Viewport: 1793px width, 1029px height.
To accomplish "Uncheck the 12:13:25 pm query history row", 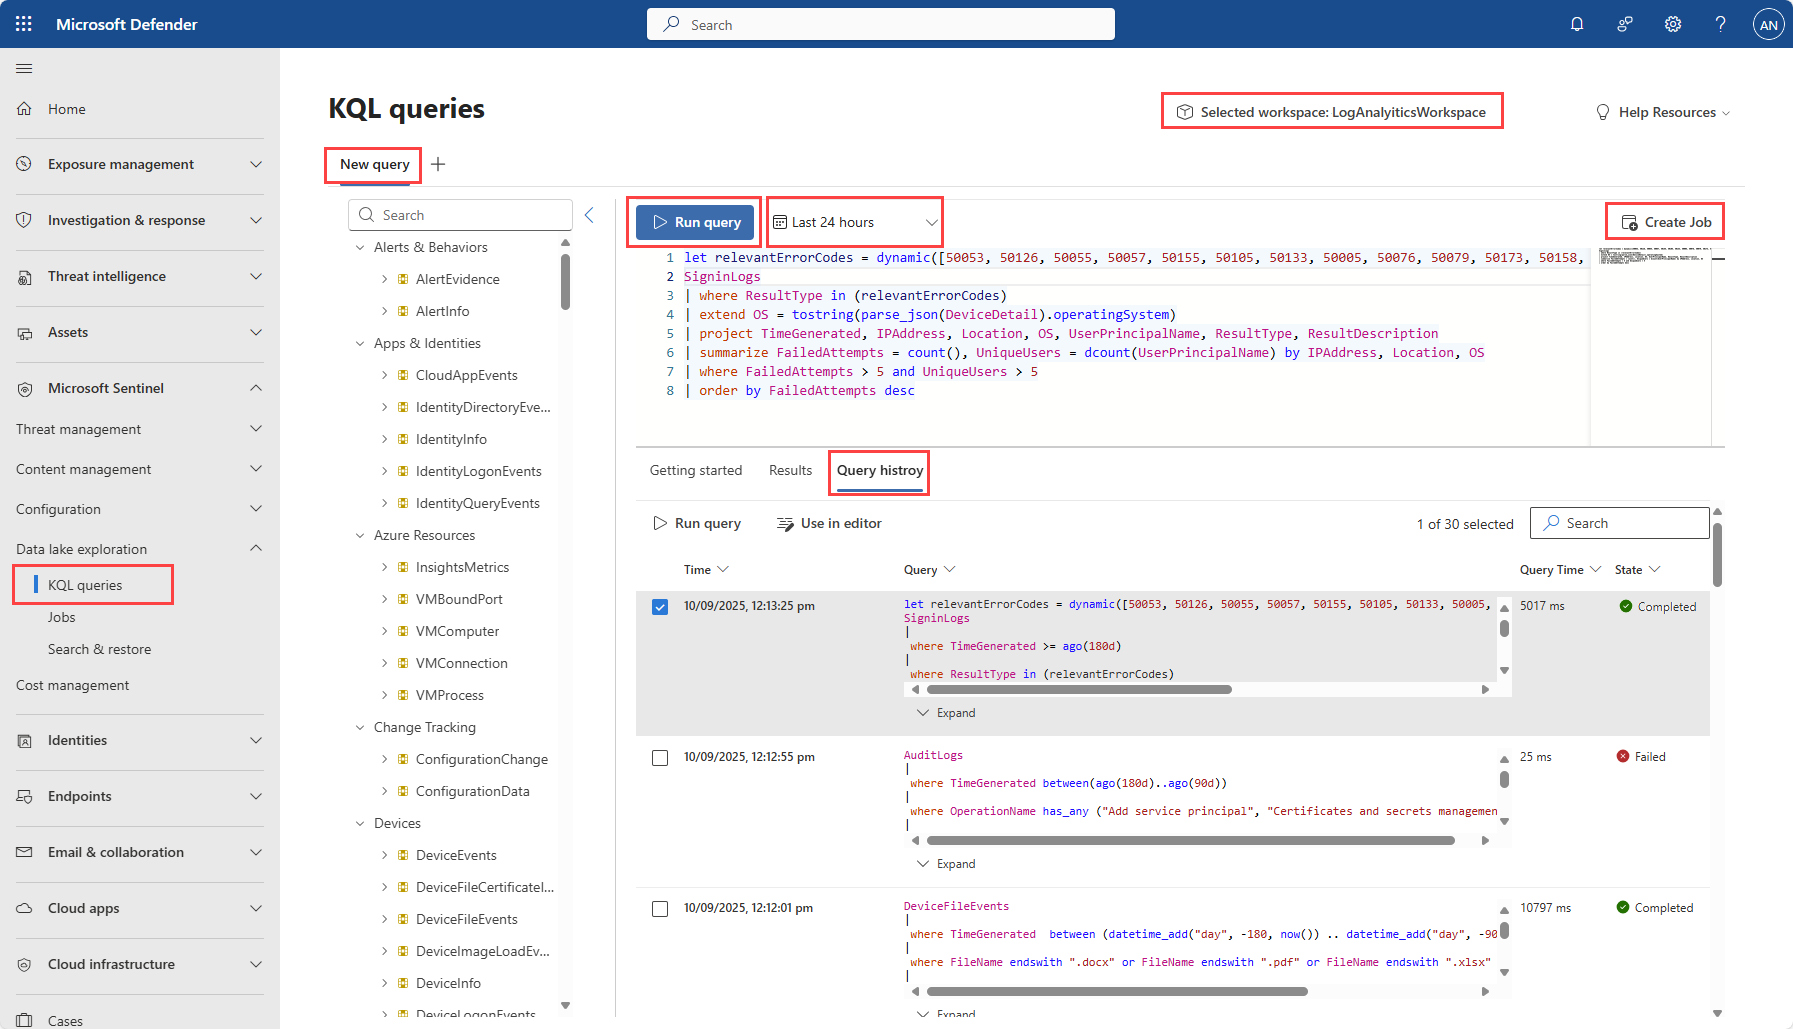I will tap(660, 607).
